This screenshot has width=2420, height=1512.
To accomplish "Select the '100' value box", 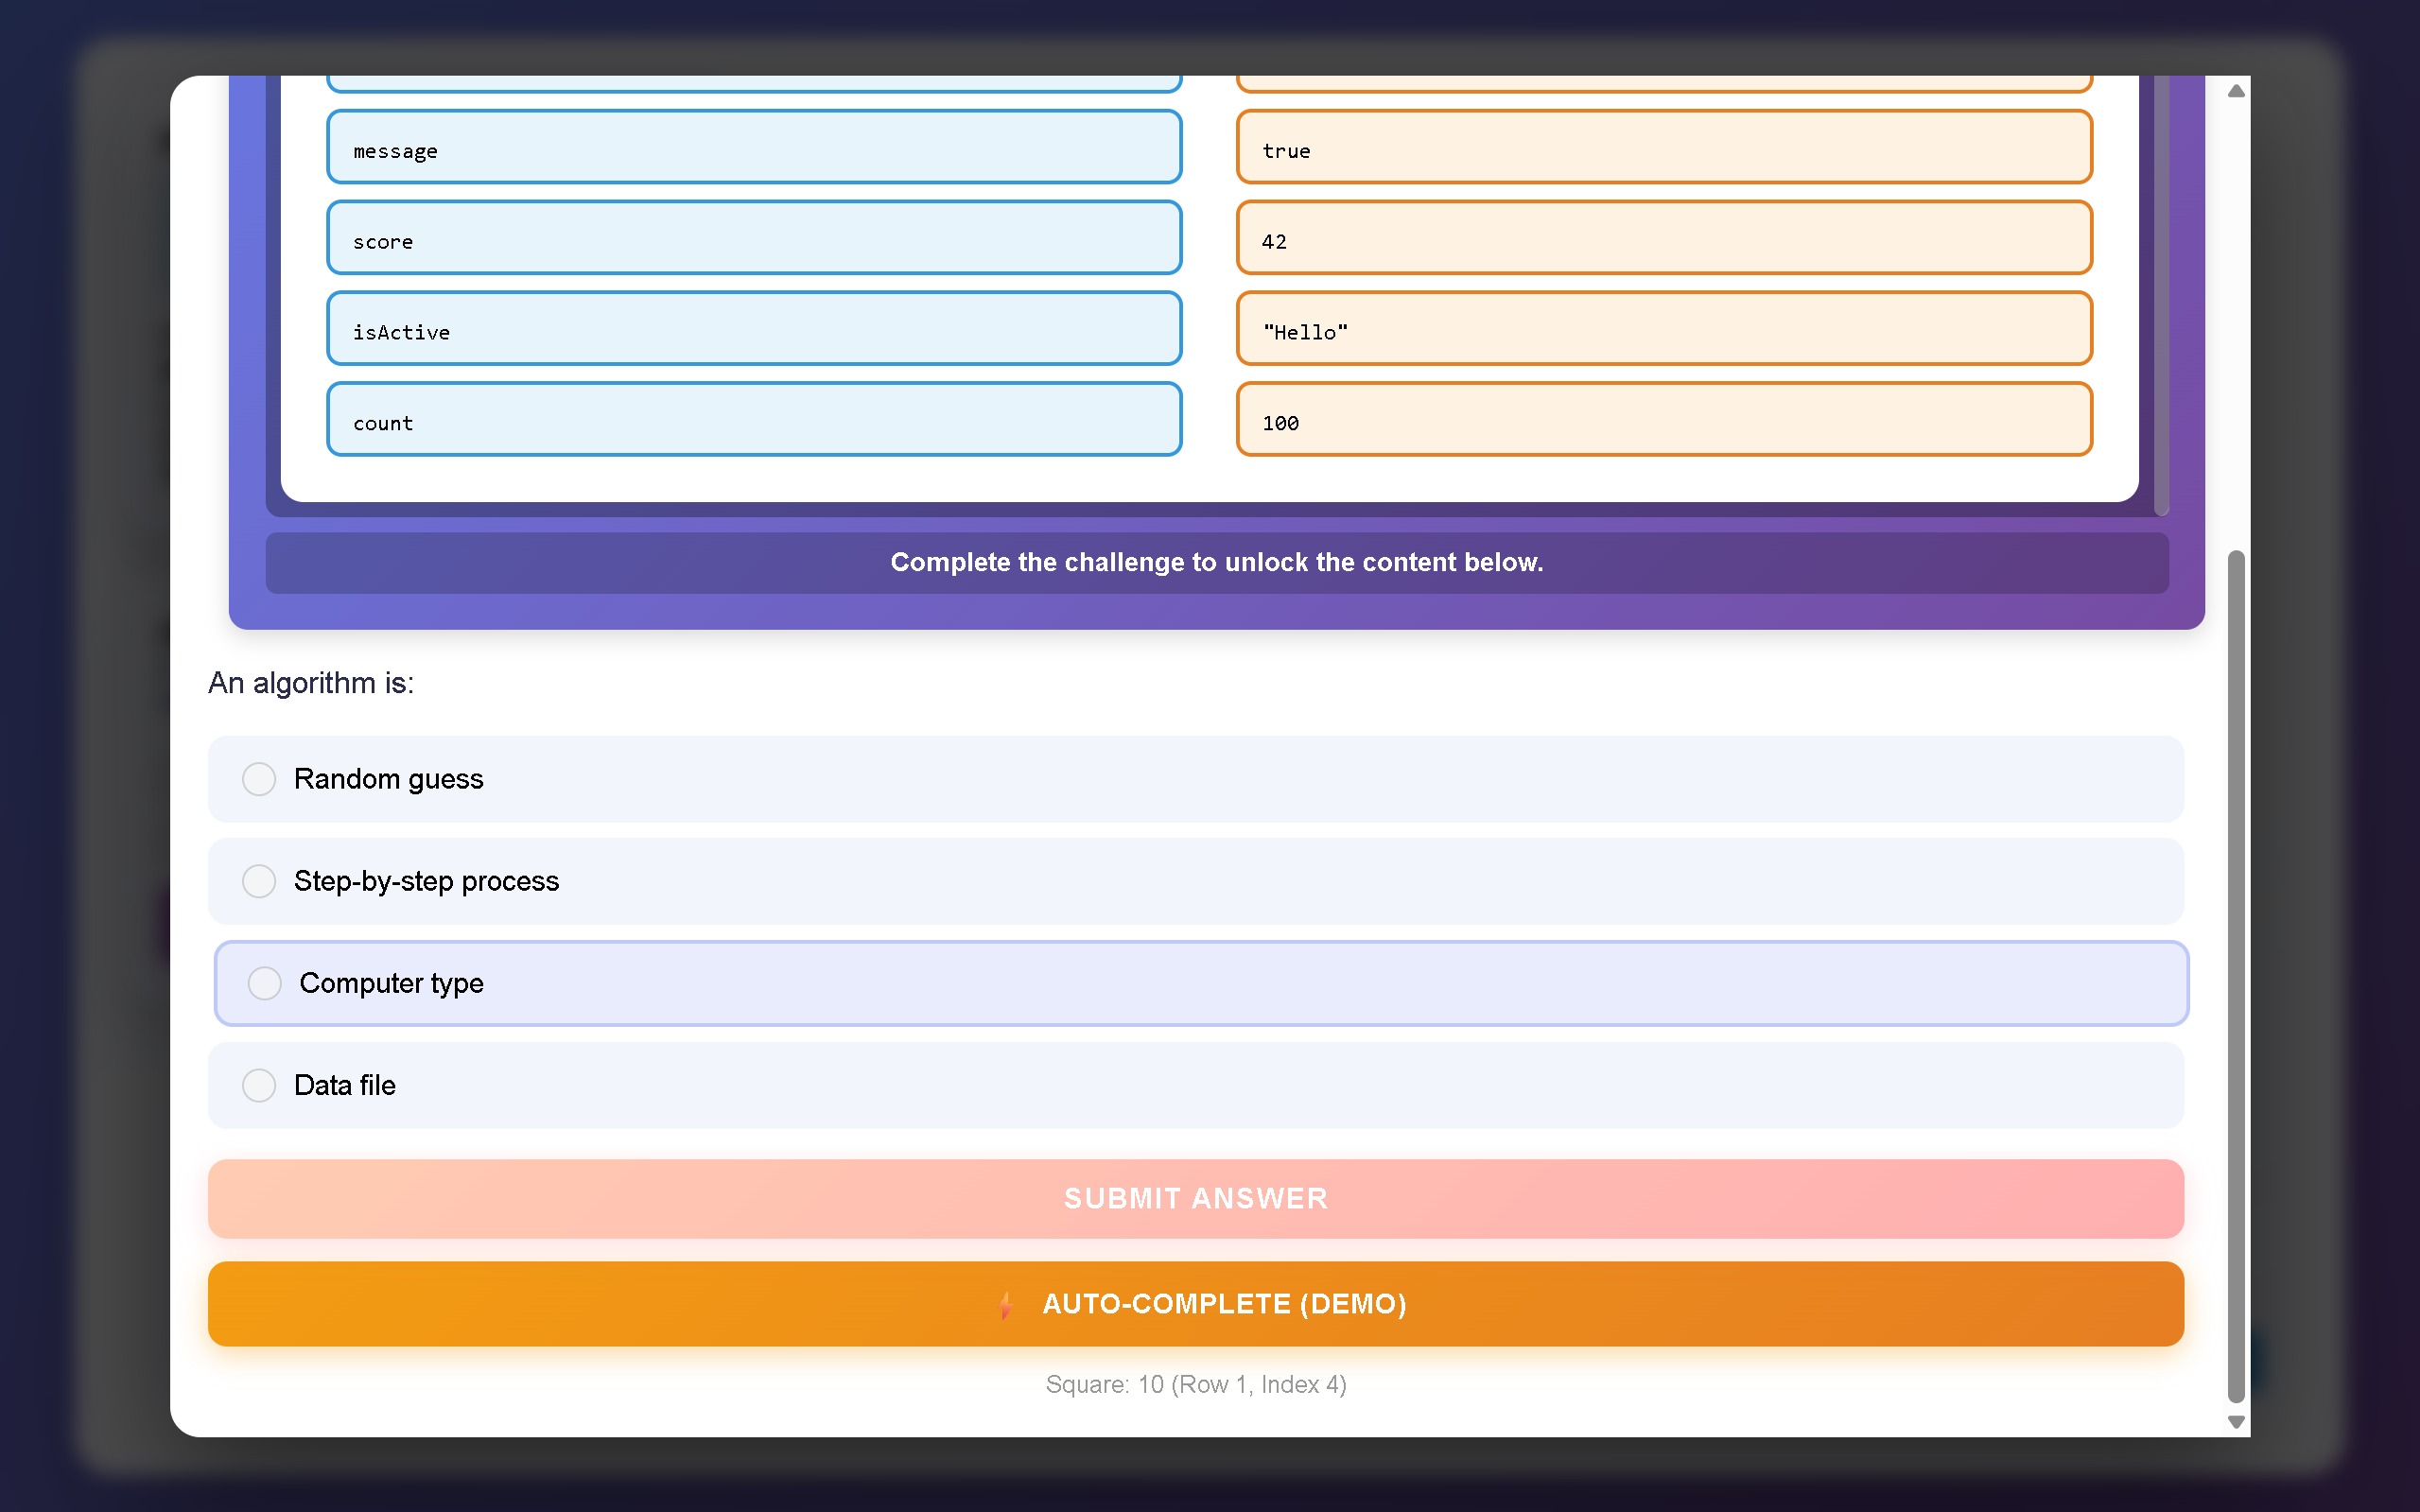I will point(1663,419).
